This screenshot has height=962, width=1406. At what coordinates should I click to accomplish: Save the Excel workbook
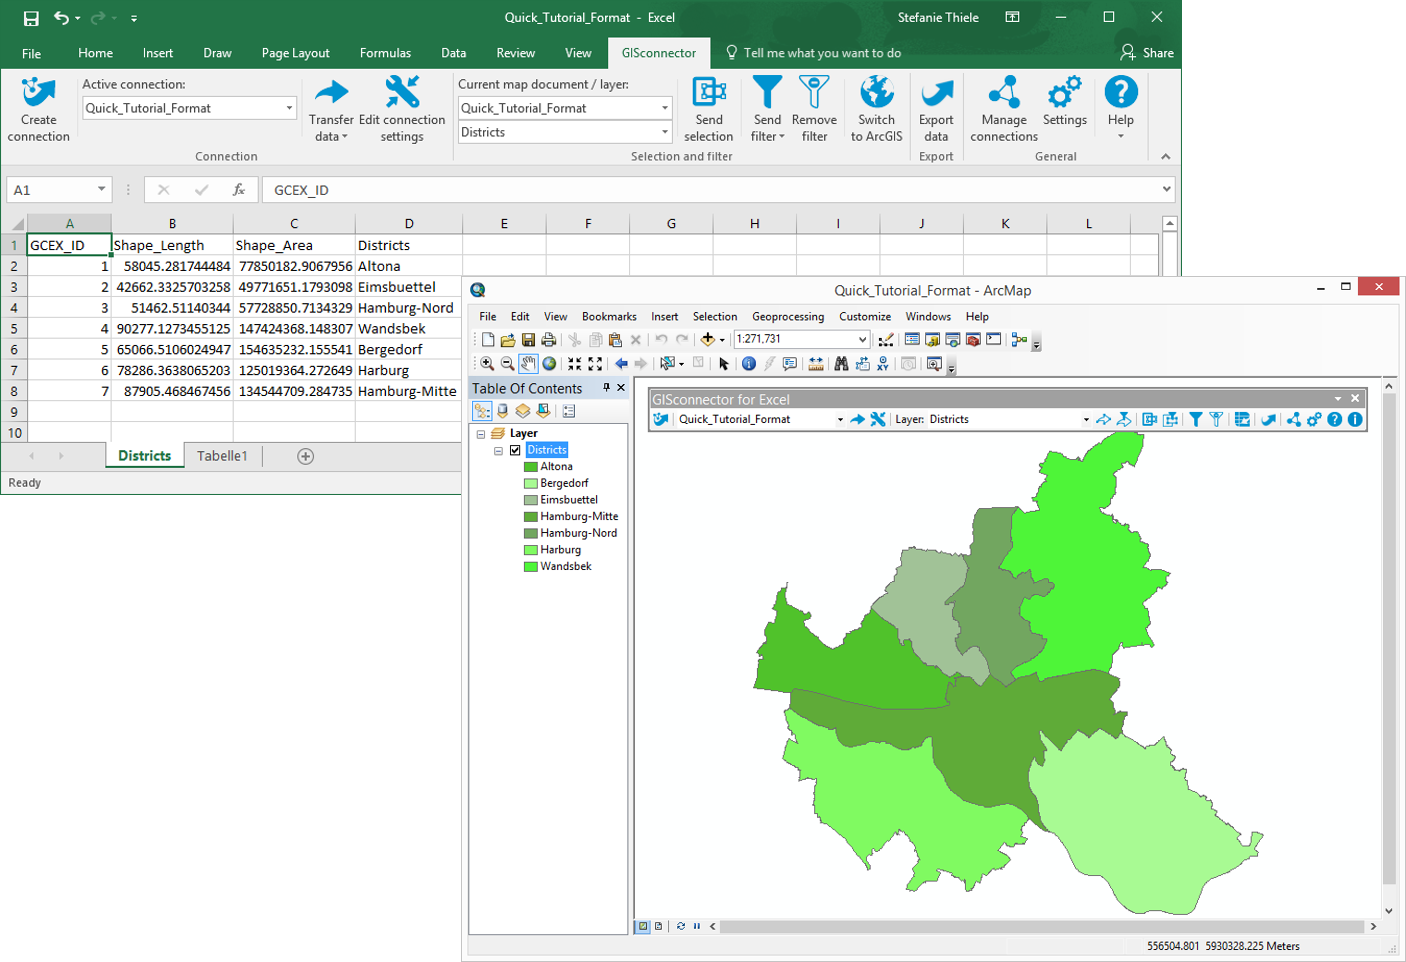tap(31, 18)
